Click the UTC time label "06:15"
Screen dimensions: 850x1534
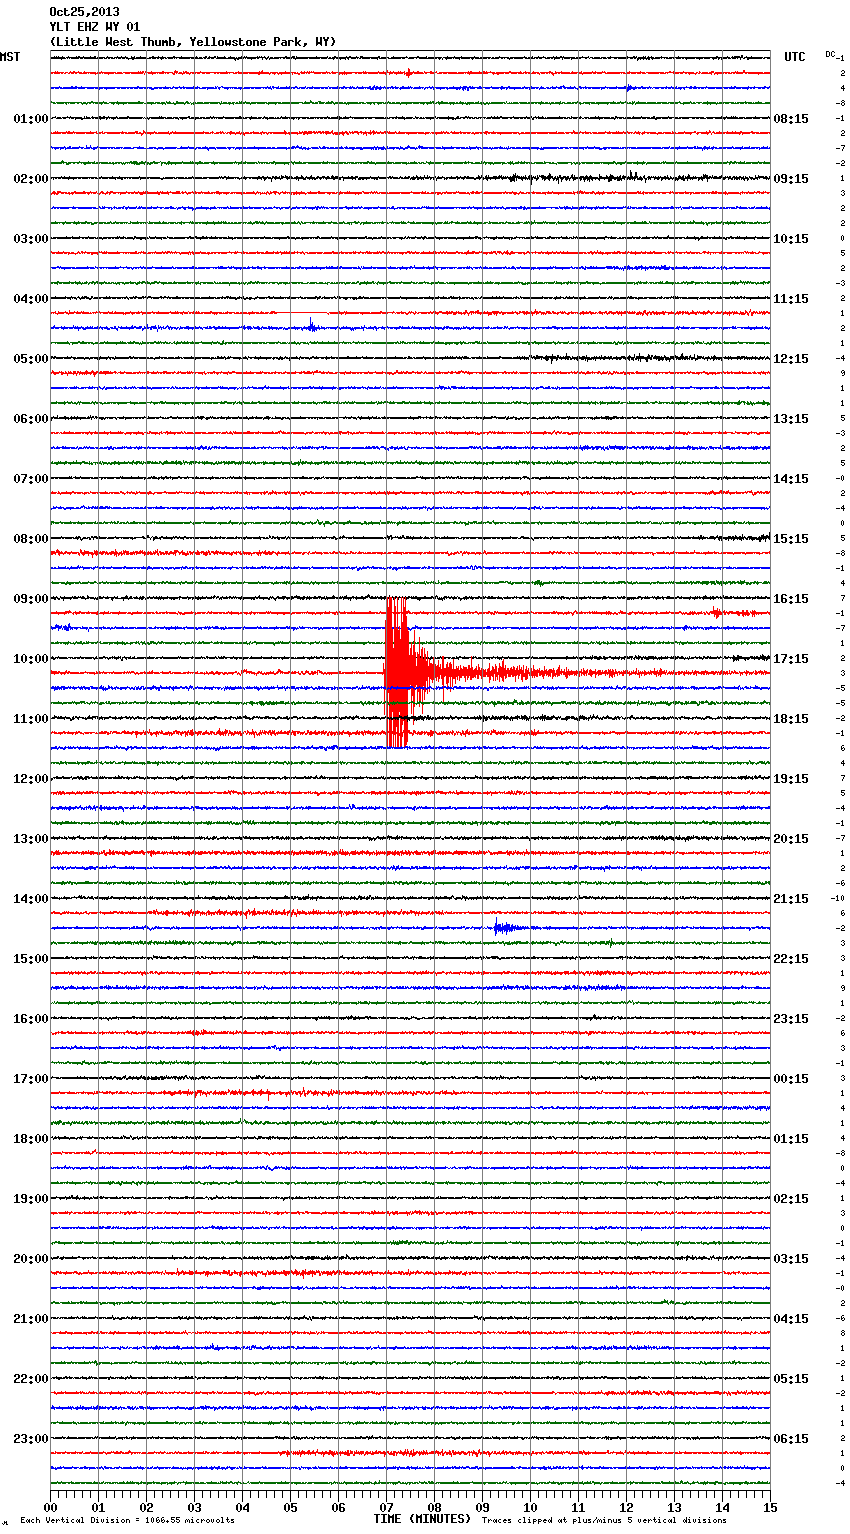click(791, 1439)
